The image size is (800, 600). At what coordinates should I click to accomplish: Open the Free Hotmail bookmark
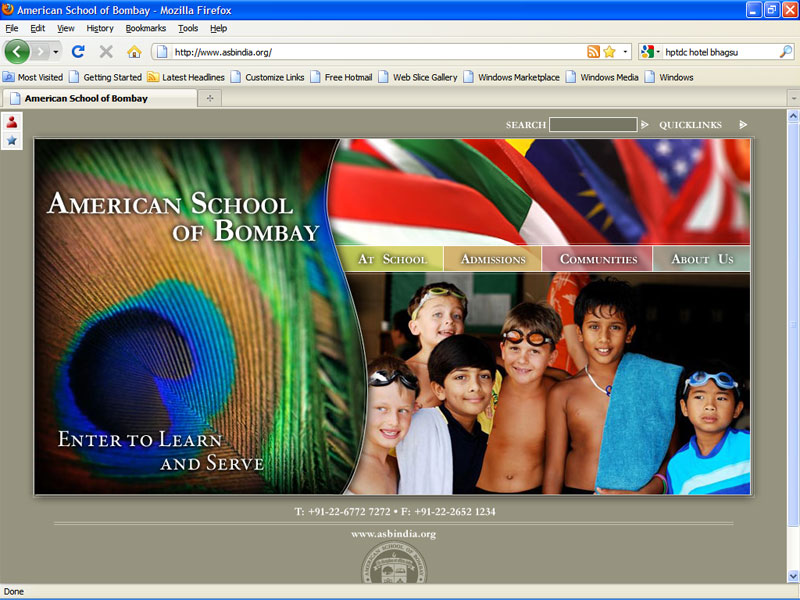[341, 77]
